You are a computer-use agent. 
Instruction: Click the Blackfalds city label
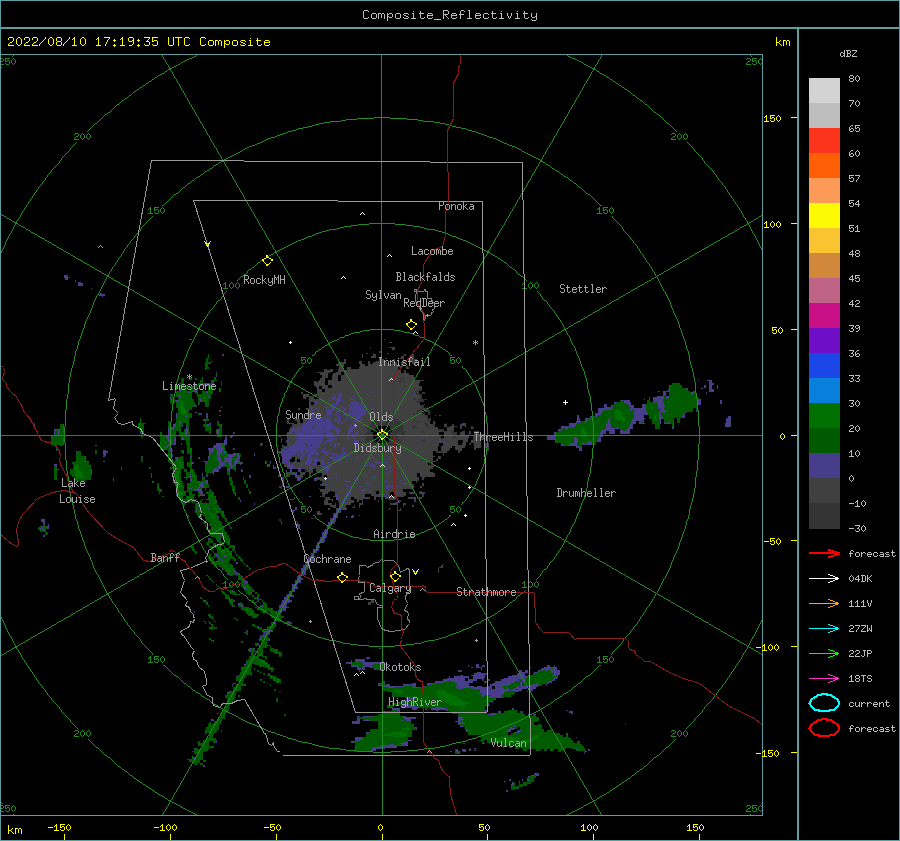(425, 277)
